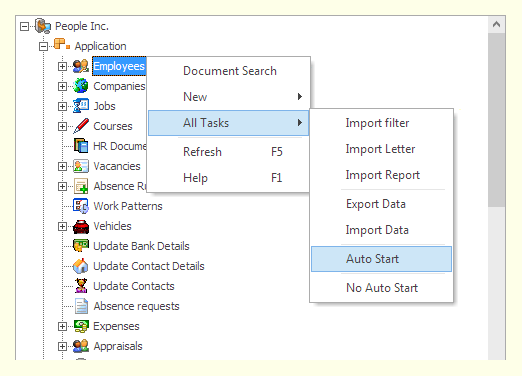Collapse the Application node
522x376 pixels.
(x=43, y=46)
